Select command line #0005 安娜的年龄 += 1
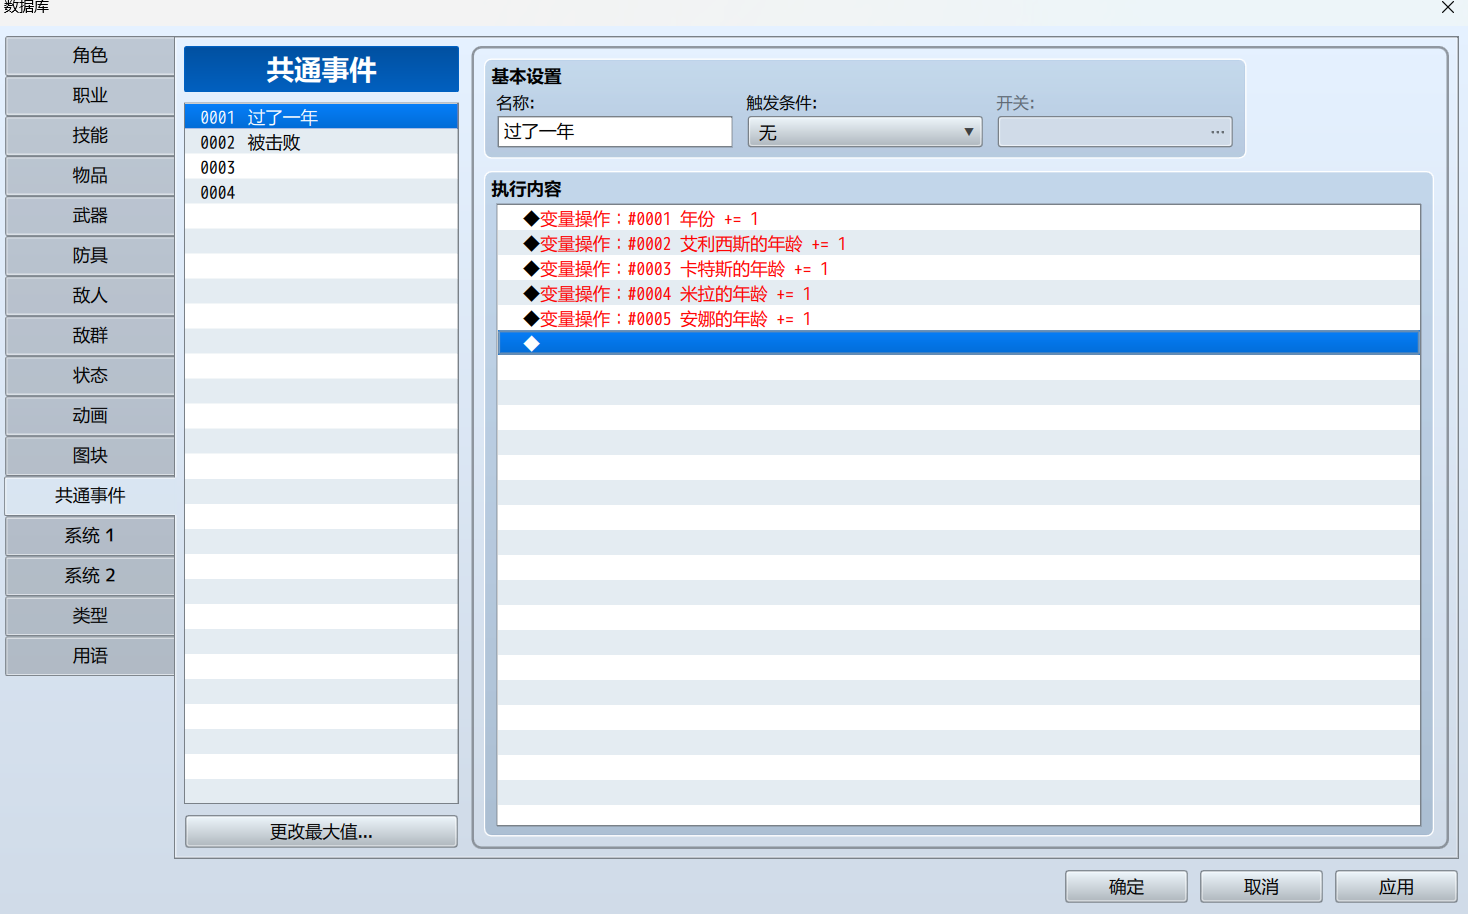 (x=958, y=318)
